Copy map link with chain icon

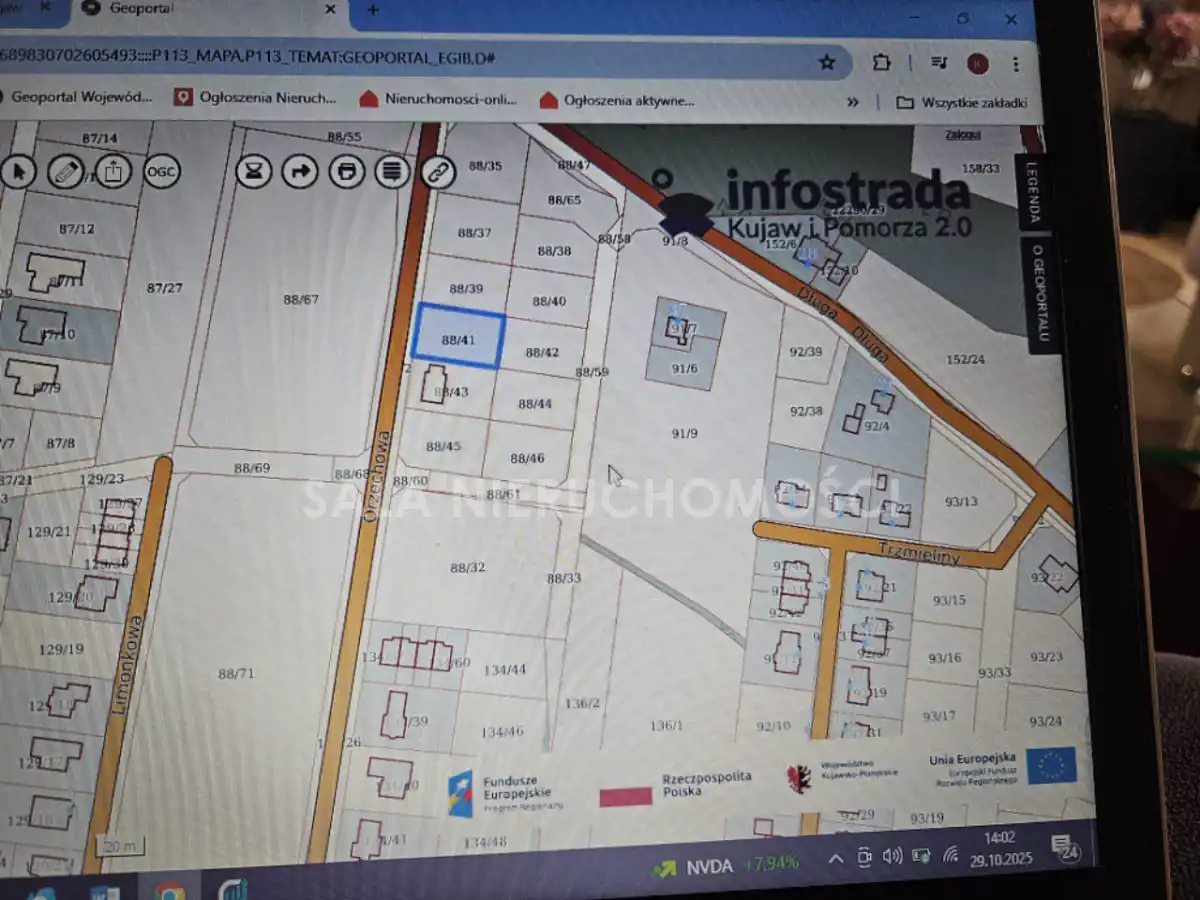tap(437, 172)
